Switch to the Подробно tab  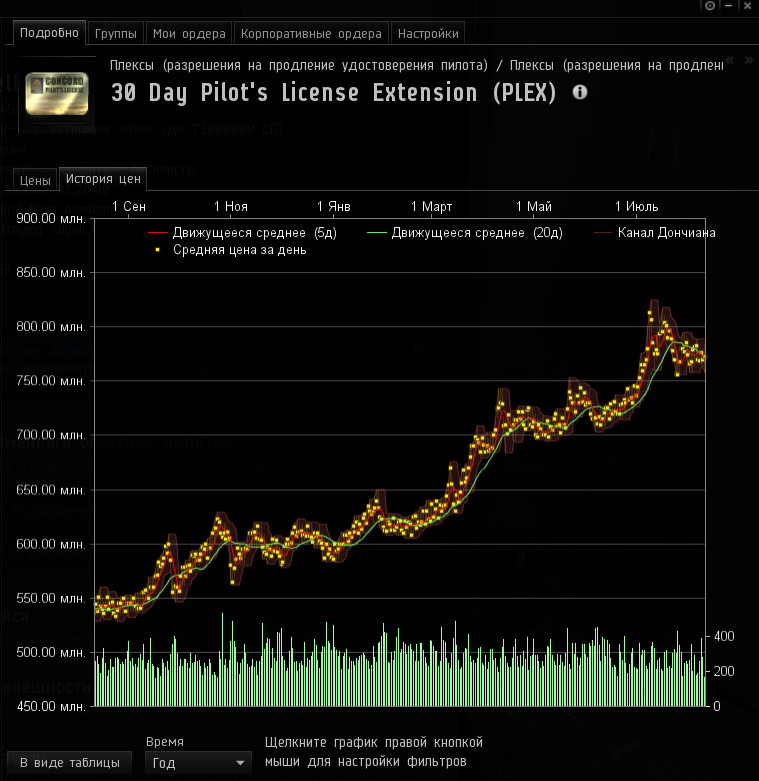click(49, 33)
